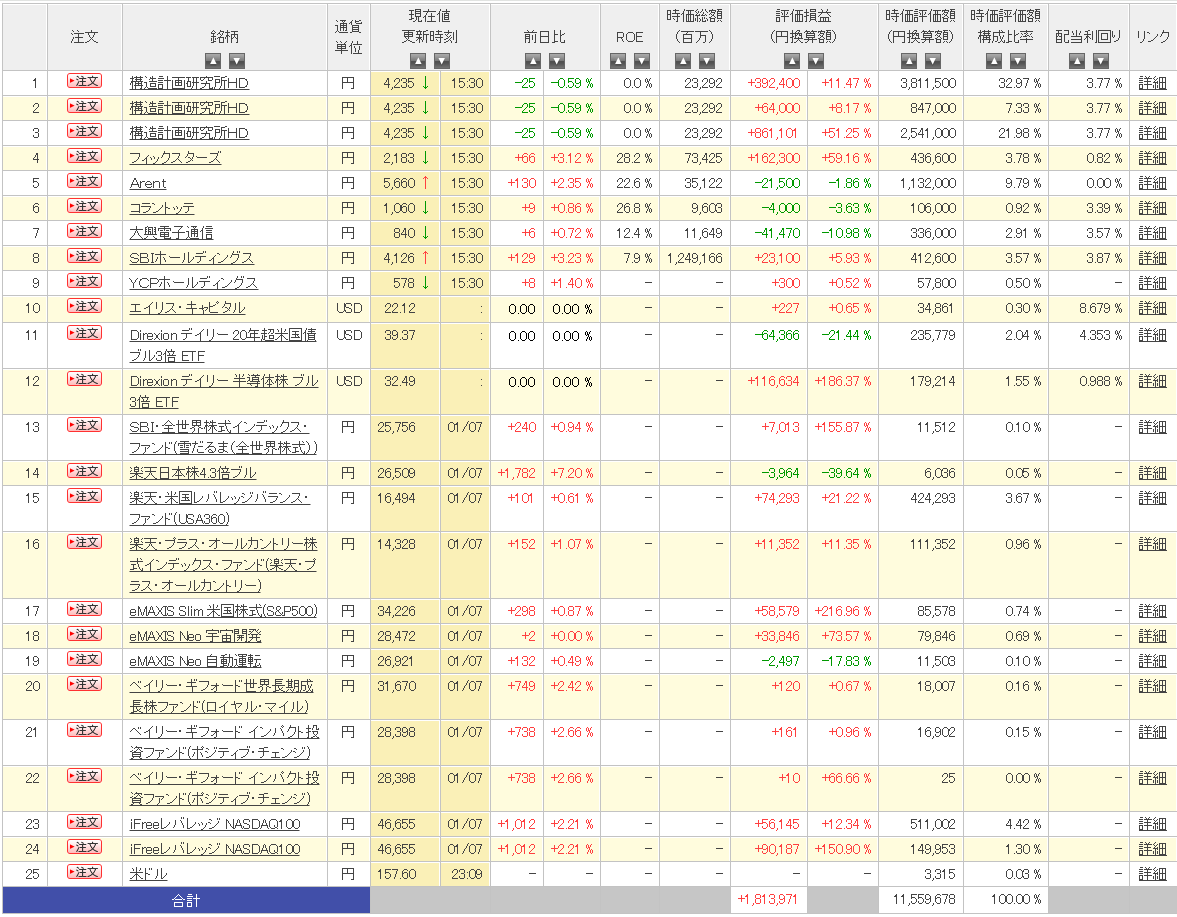The width and height of the screenshot is (1177, 917).
Task: Select 配当利回り value 8.679 %
Action: pyautogui.click(x=1100, y=308)
